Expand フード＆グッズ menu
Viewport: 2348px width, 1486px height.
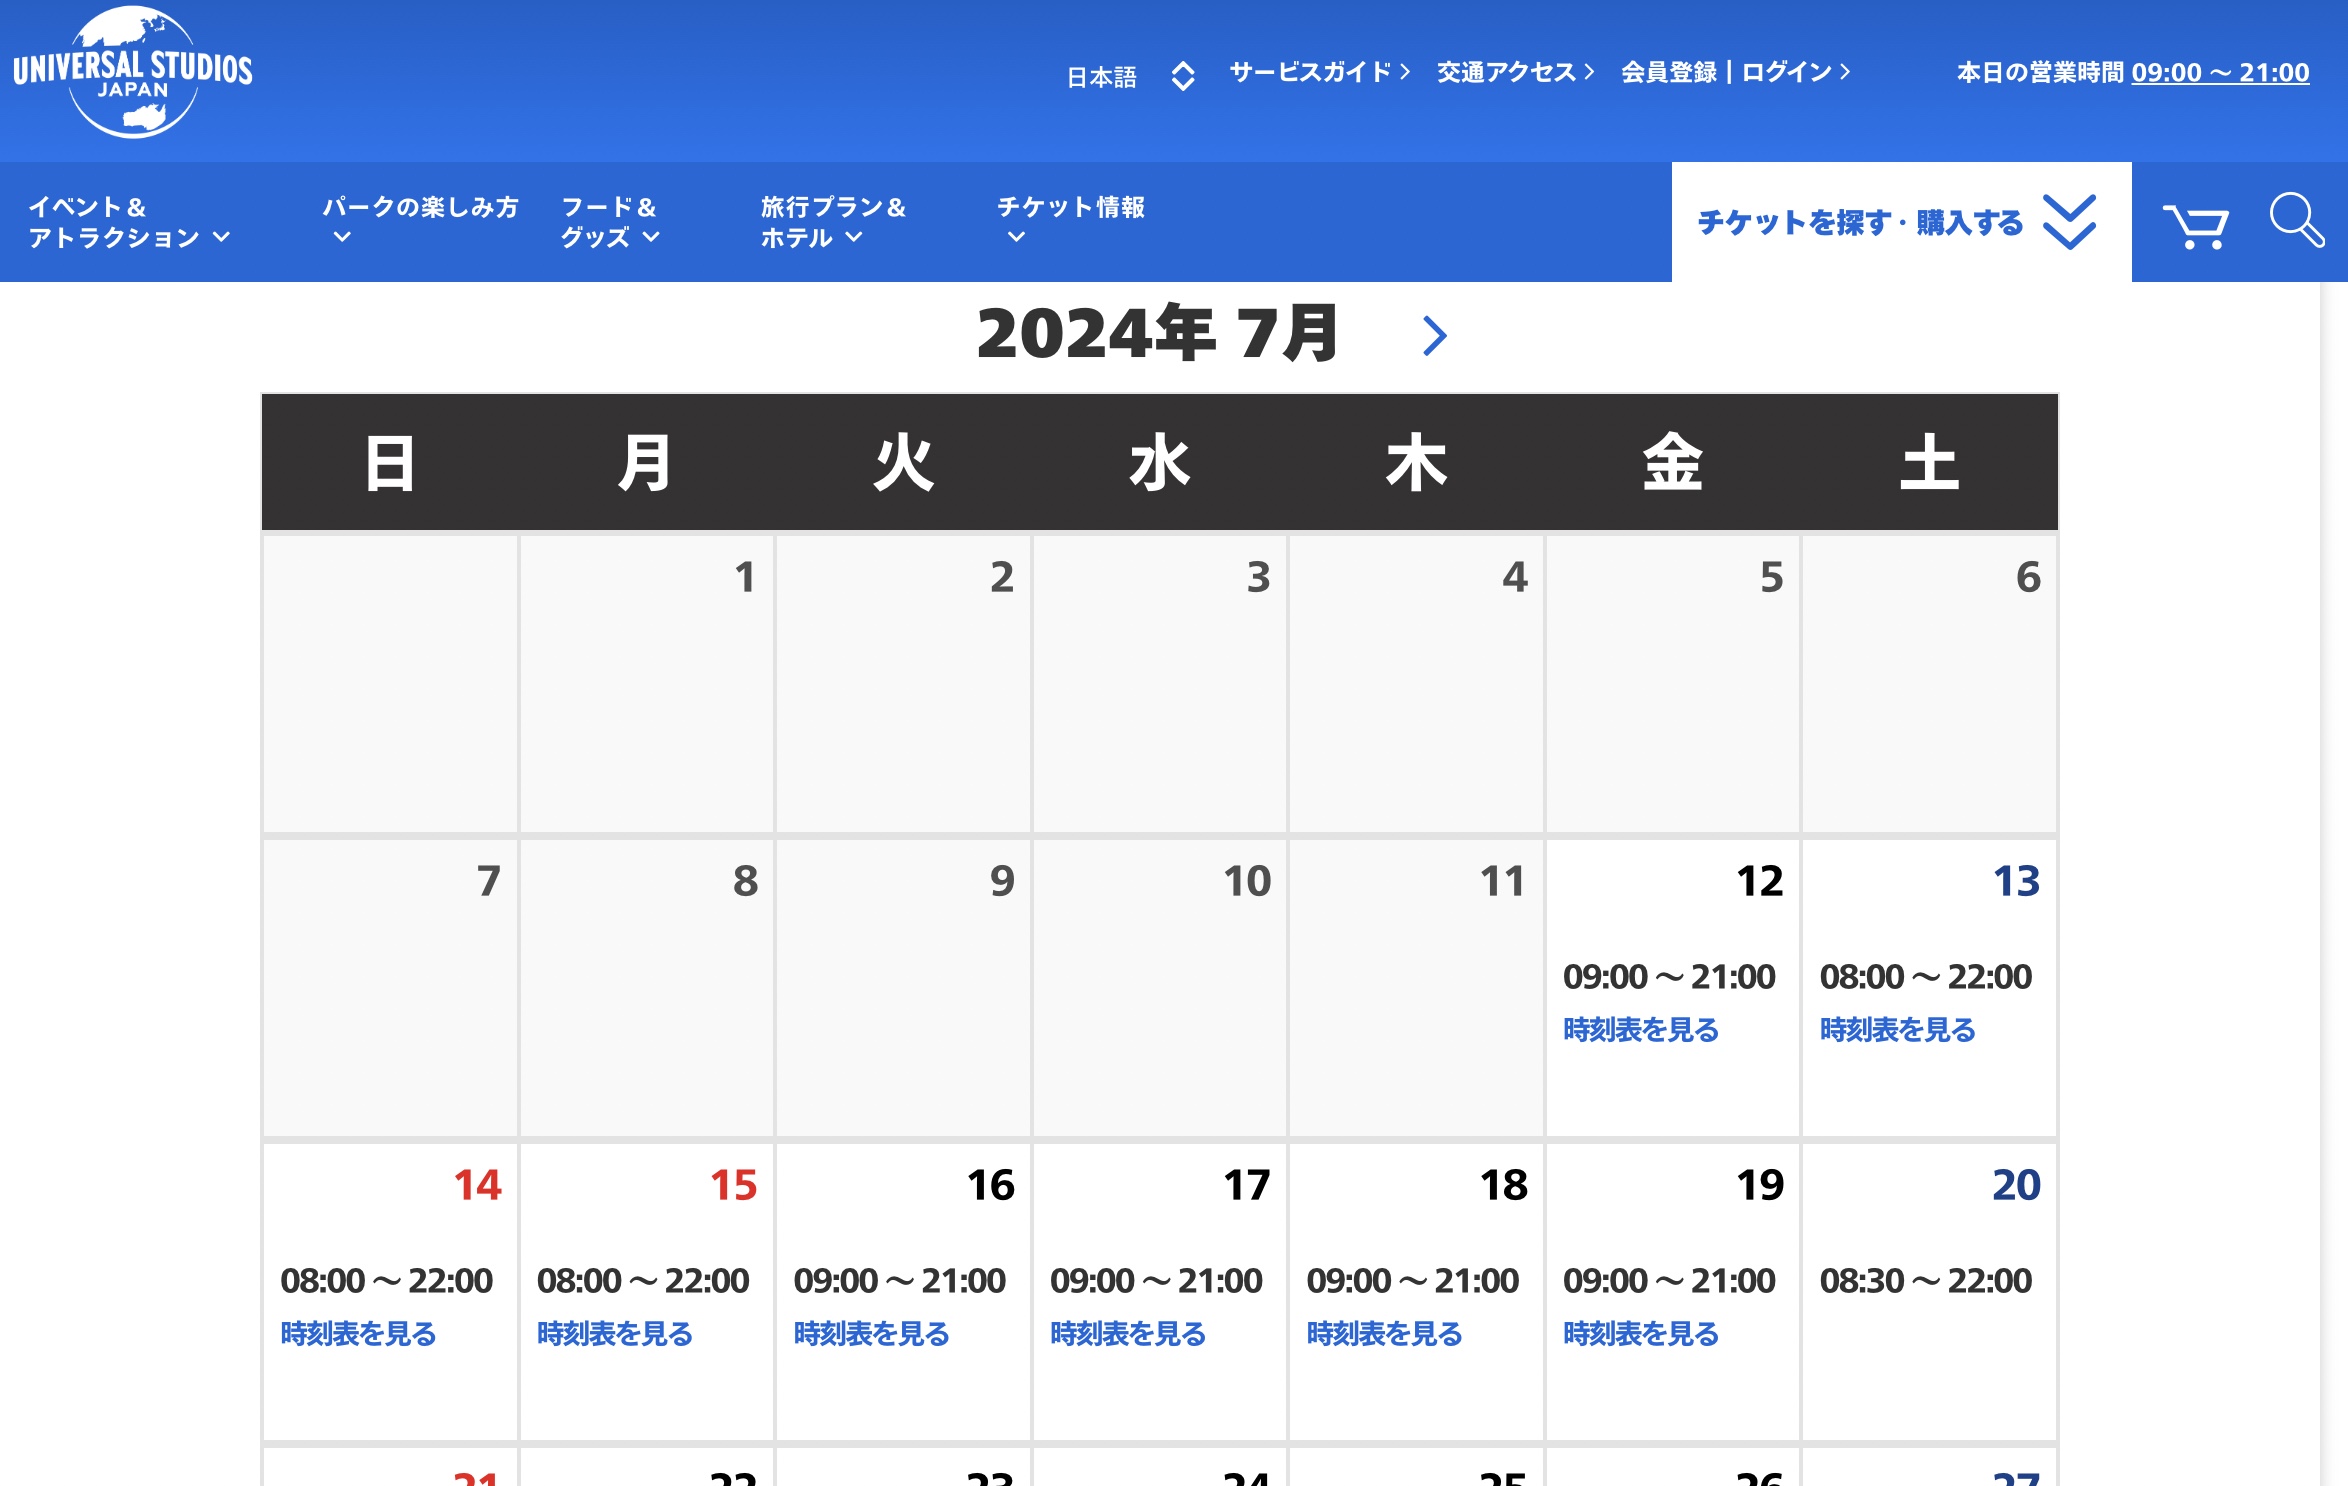coord(609,222)
